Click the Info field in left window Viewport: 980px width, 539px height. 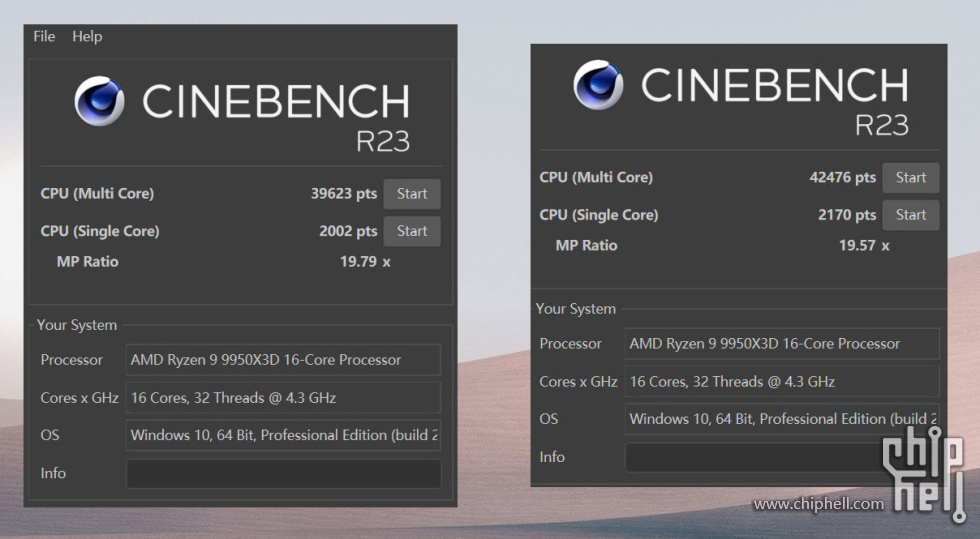tap(284, 473)
